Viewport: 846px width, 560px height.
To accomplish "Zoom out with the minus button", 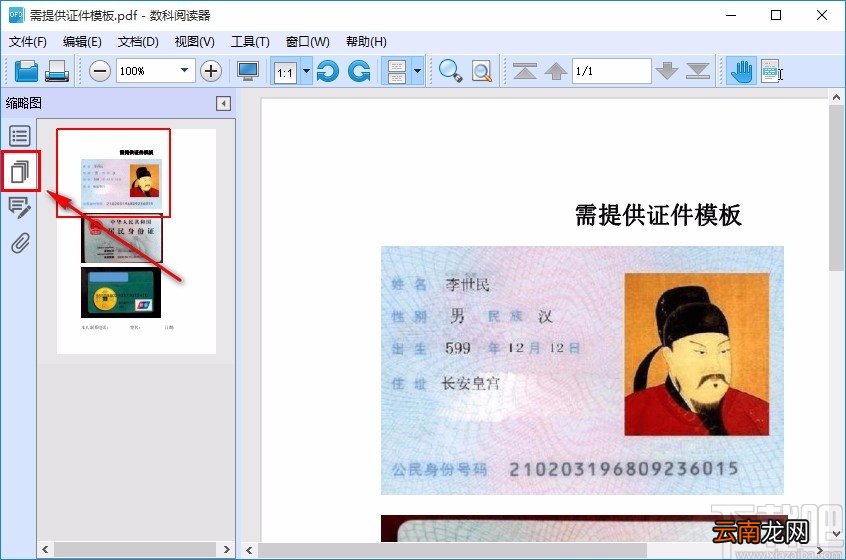I will tap(100, 71).
